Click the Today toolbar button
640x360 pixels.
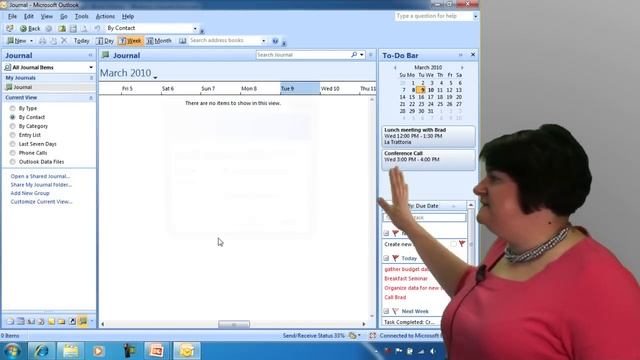81,41
